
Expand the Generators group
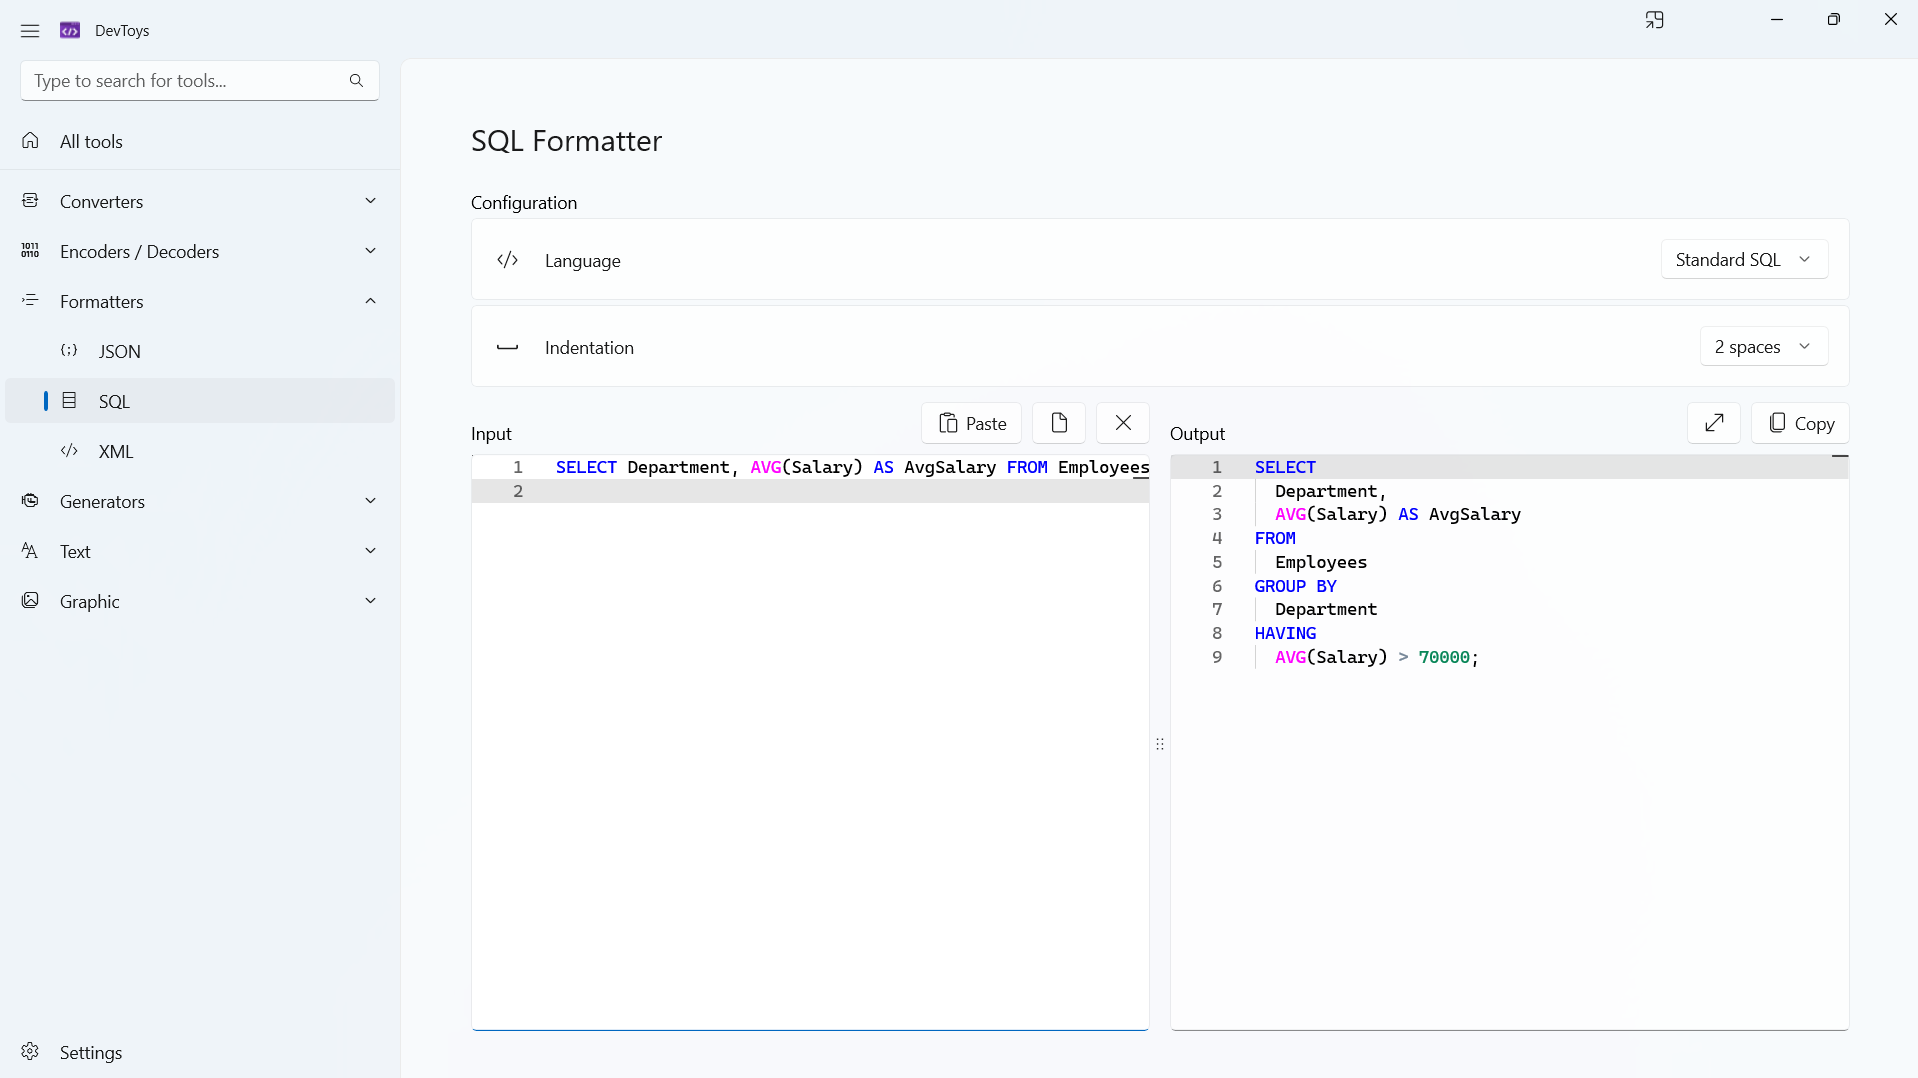200,501
